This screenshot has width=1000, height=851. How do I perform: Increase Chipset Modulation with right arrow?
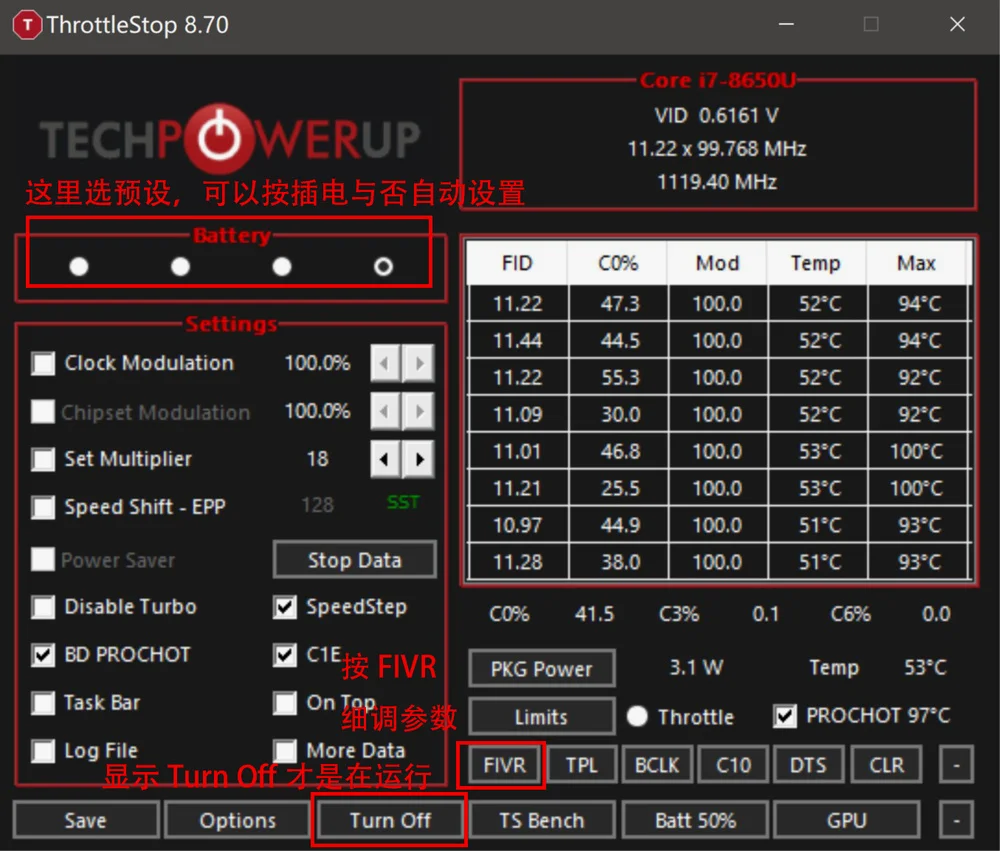click(419, 411)
